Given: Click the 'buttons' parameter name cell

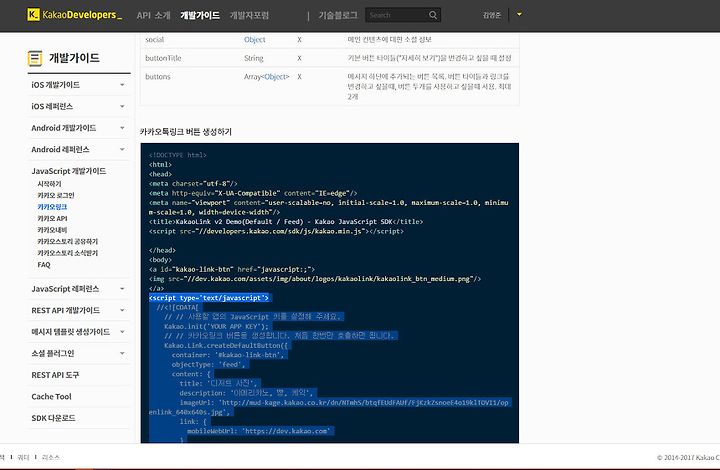Looking at the screenshot, I should pyautogui.click(x=158, y=77).
